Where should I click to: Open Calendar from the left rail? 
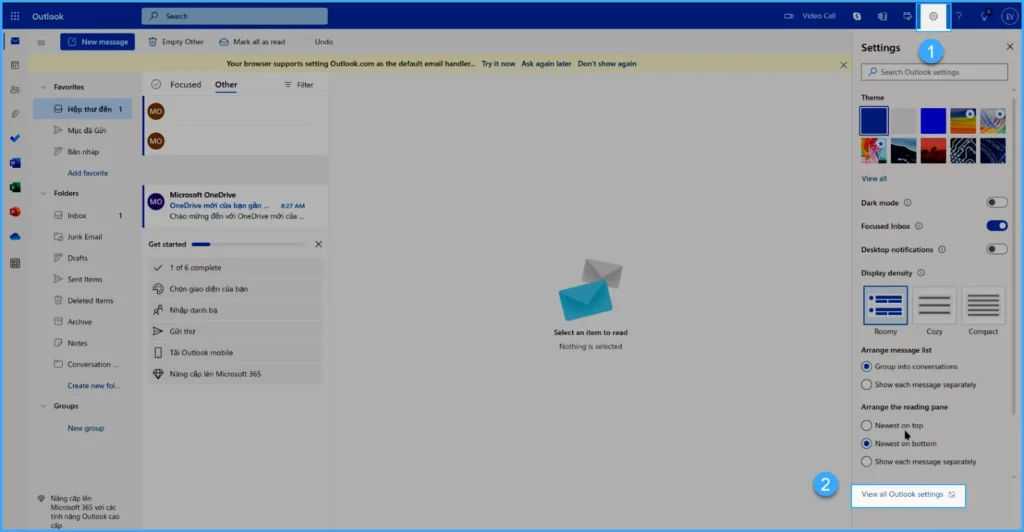(15, 65)
